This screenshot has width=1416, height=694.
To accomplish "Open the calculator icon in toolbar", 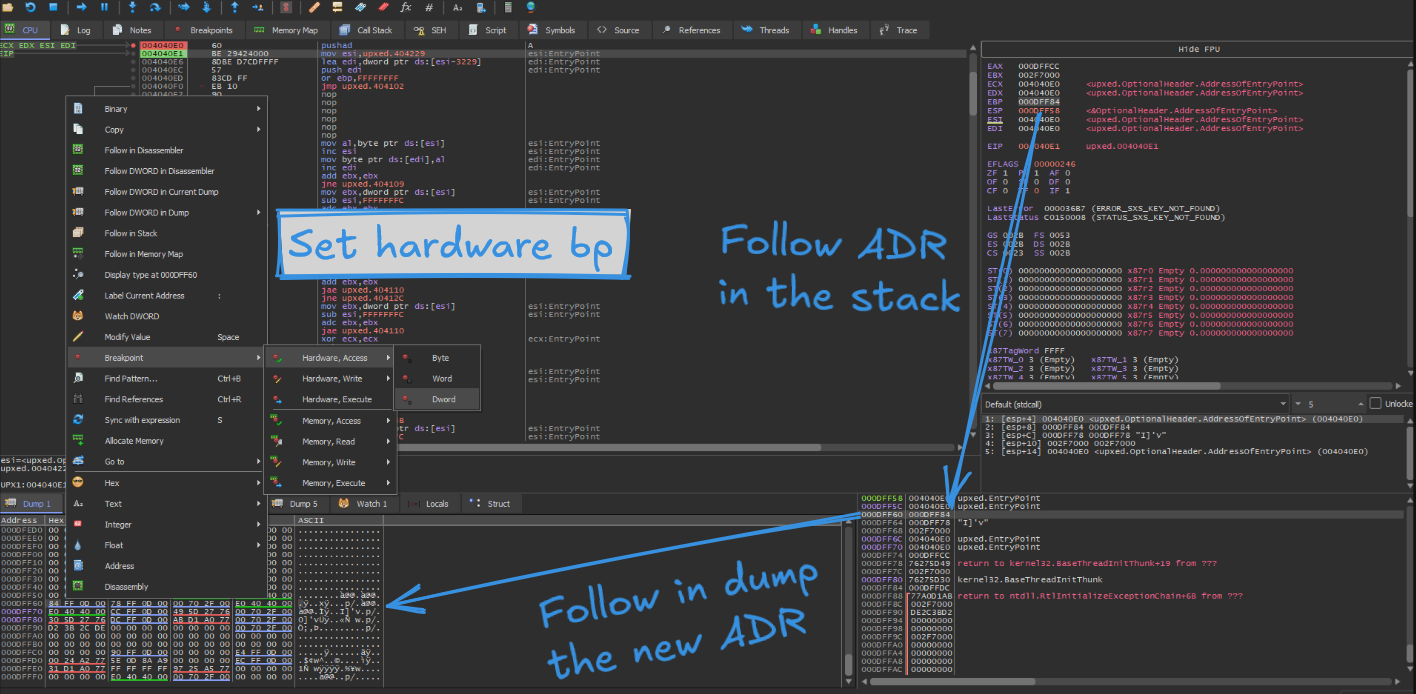I will coord(508,7).
